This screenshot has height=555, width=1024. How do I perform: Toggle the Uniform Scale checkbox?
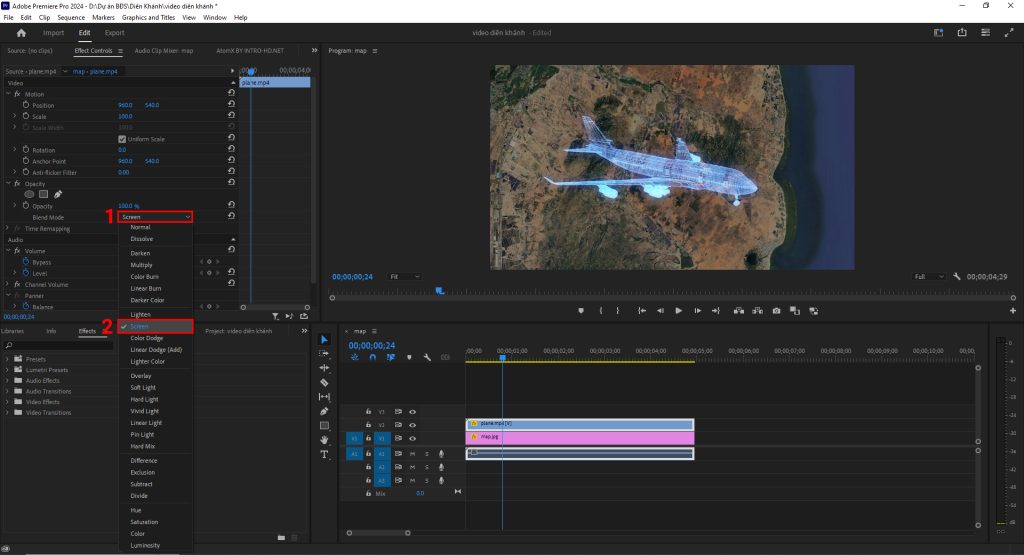tap(123, 139)
